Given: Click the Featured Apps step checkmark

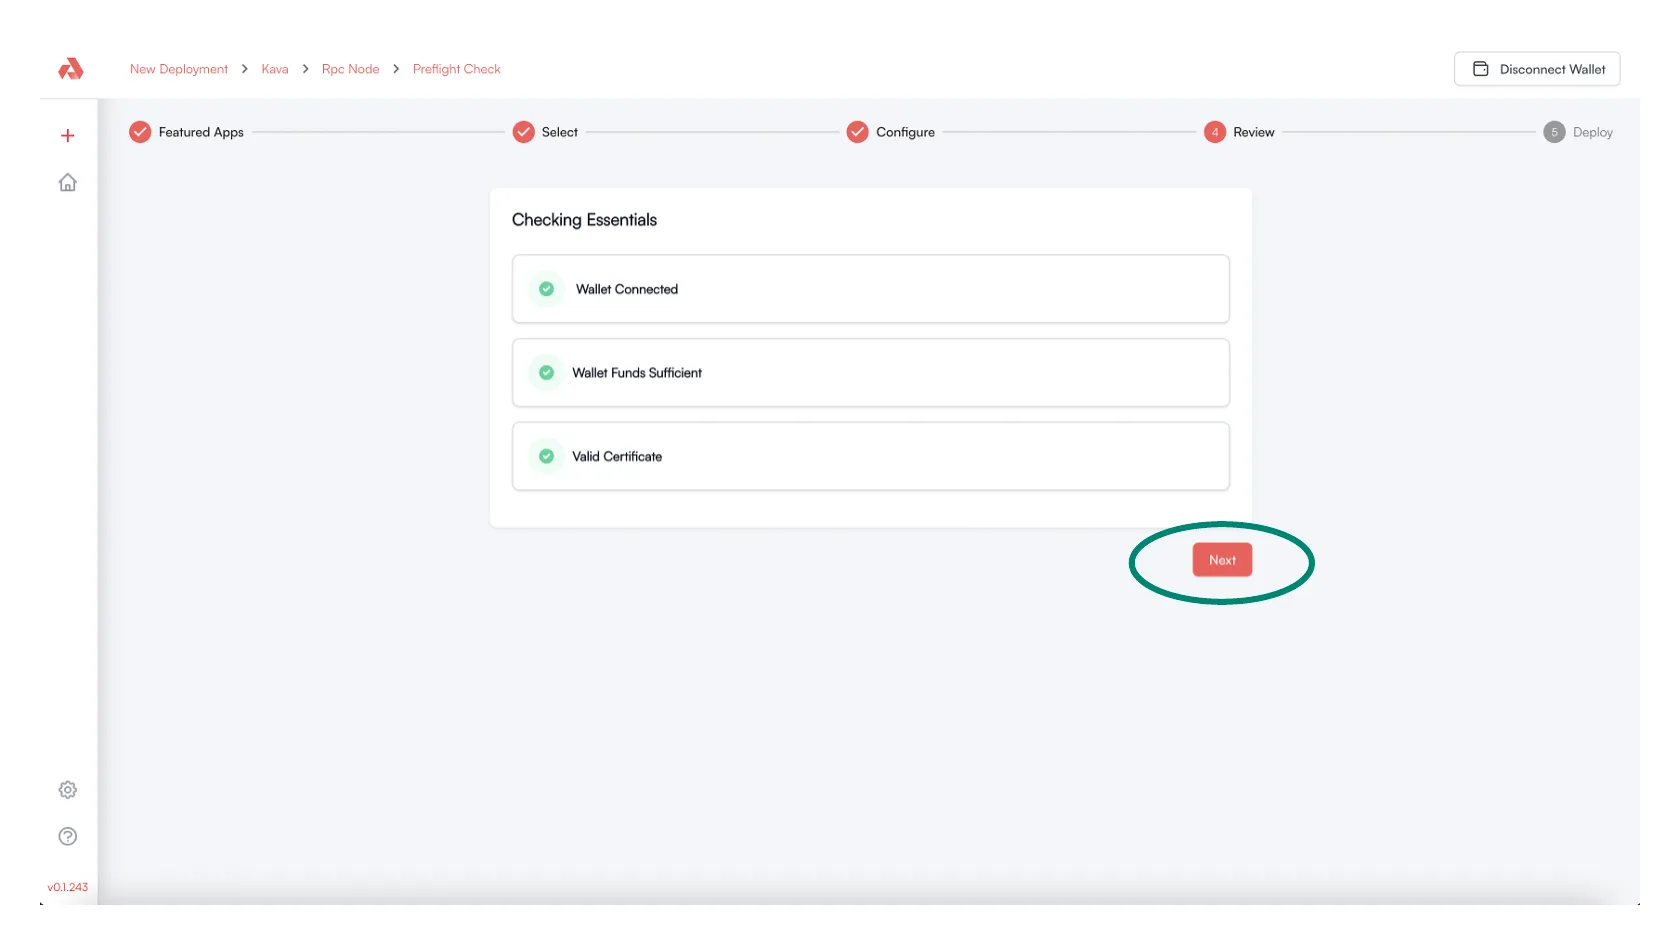Looking at the screenshot, I should [140, 132].
